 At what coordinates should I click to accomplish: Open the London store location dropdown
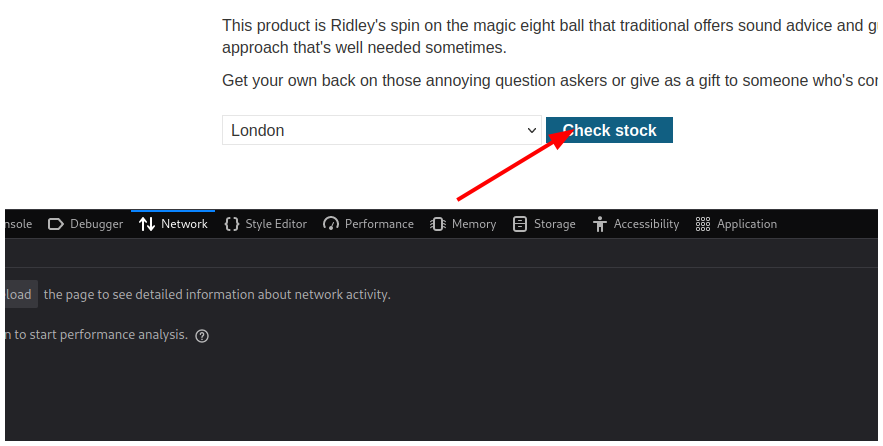pos(382,130)
